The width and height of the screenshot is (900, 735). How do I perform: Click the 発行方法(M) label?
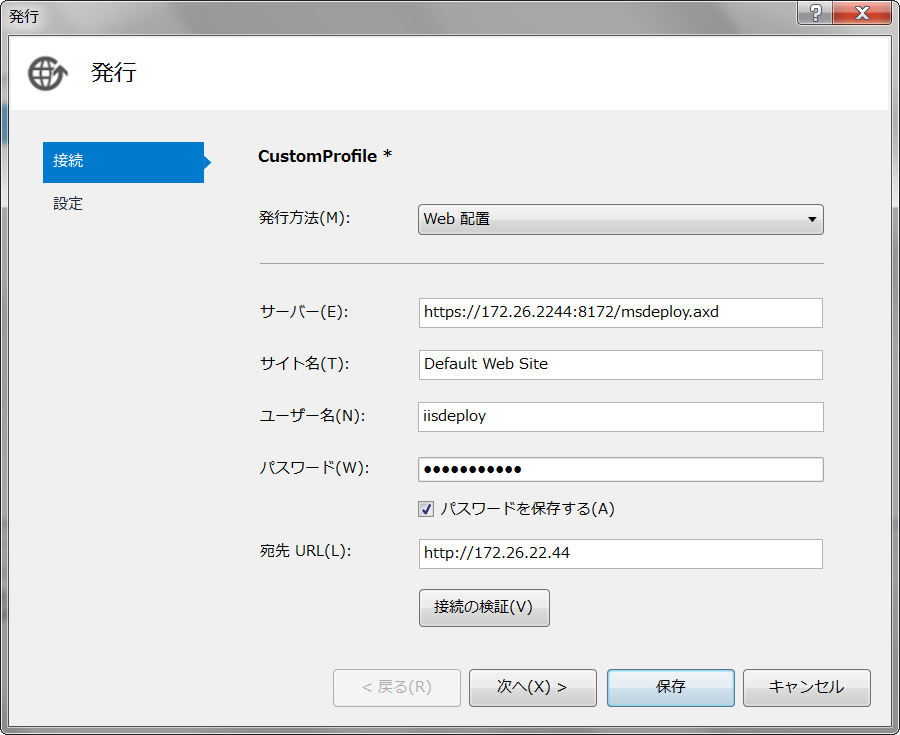305,218
